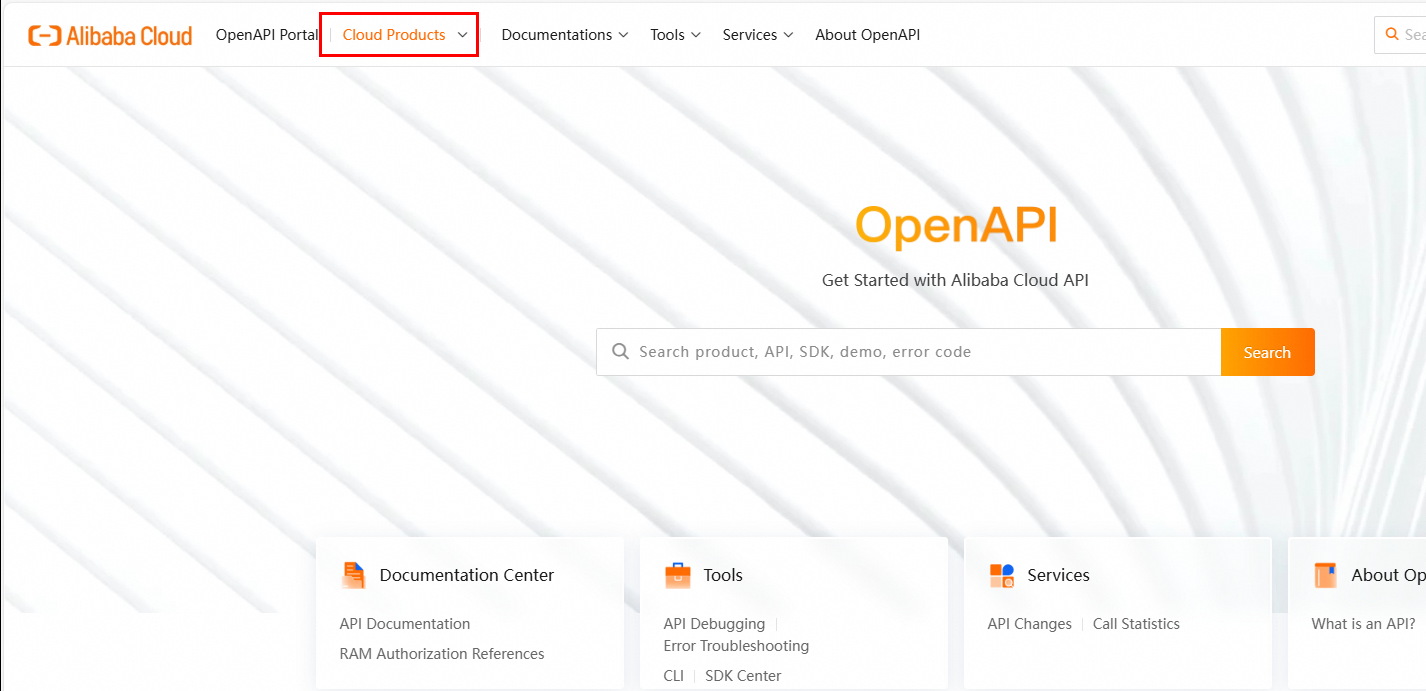
Task: Open the API Debugging link
Action: tap(714, 624)
